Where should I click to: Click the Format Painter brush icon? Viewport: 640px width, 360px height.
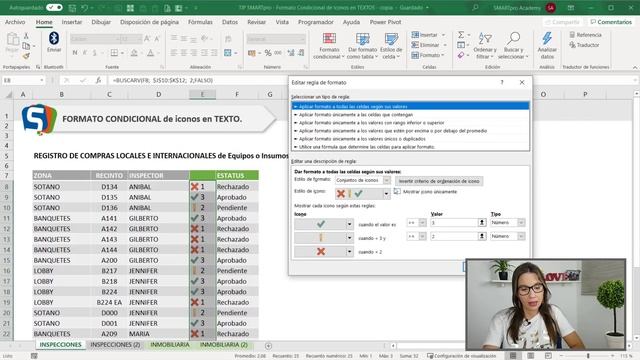[x=26, y=56]
